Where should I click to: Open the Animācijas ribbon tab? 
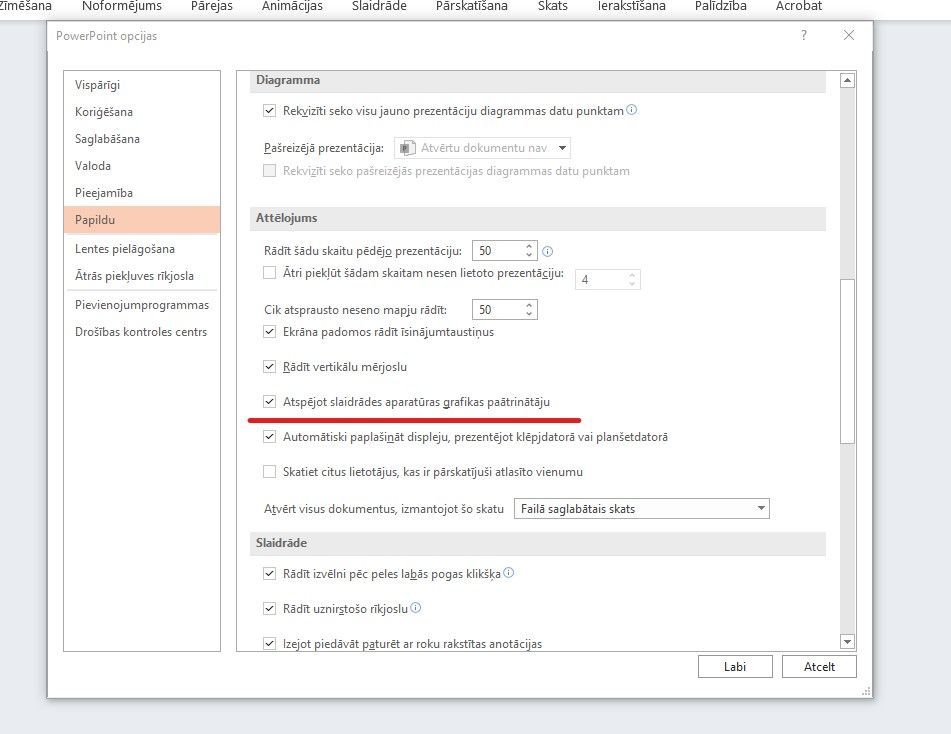pyautogui.click(x=291, y=6)
